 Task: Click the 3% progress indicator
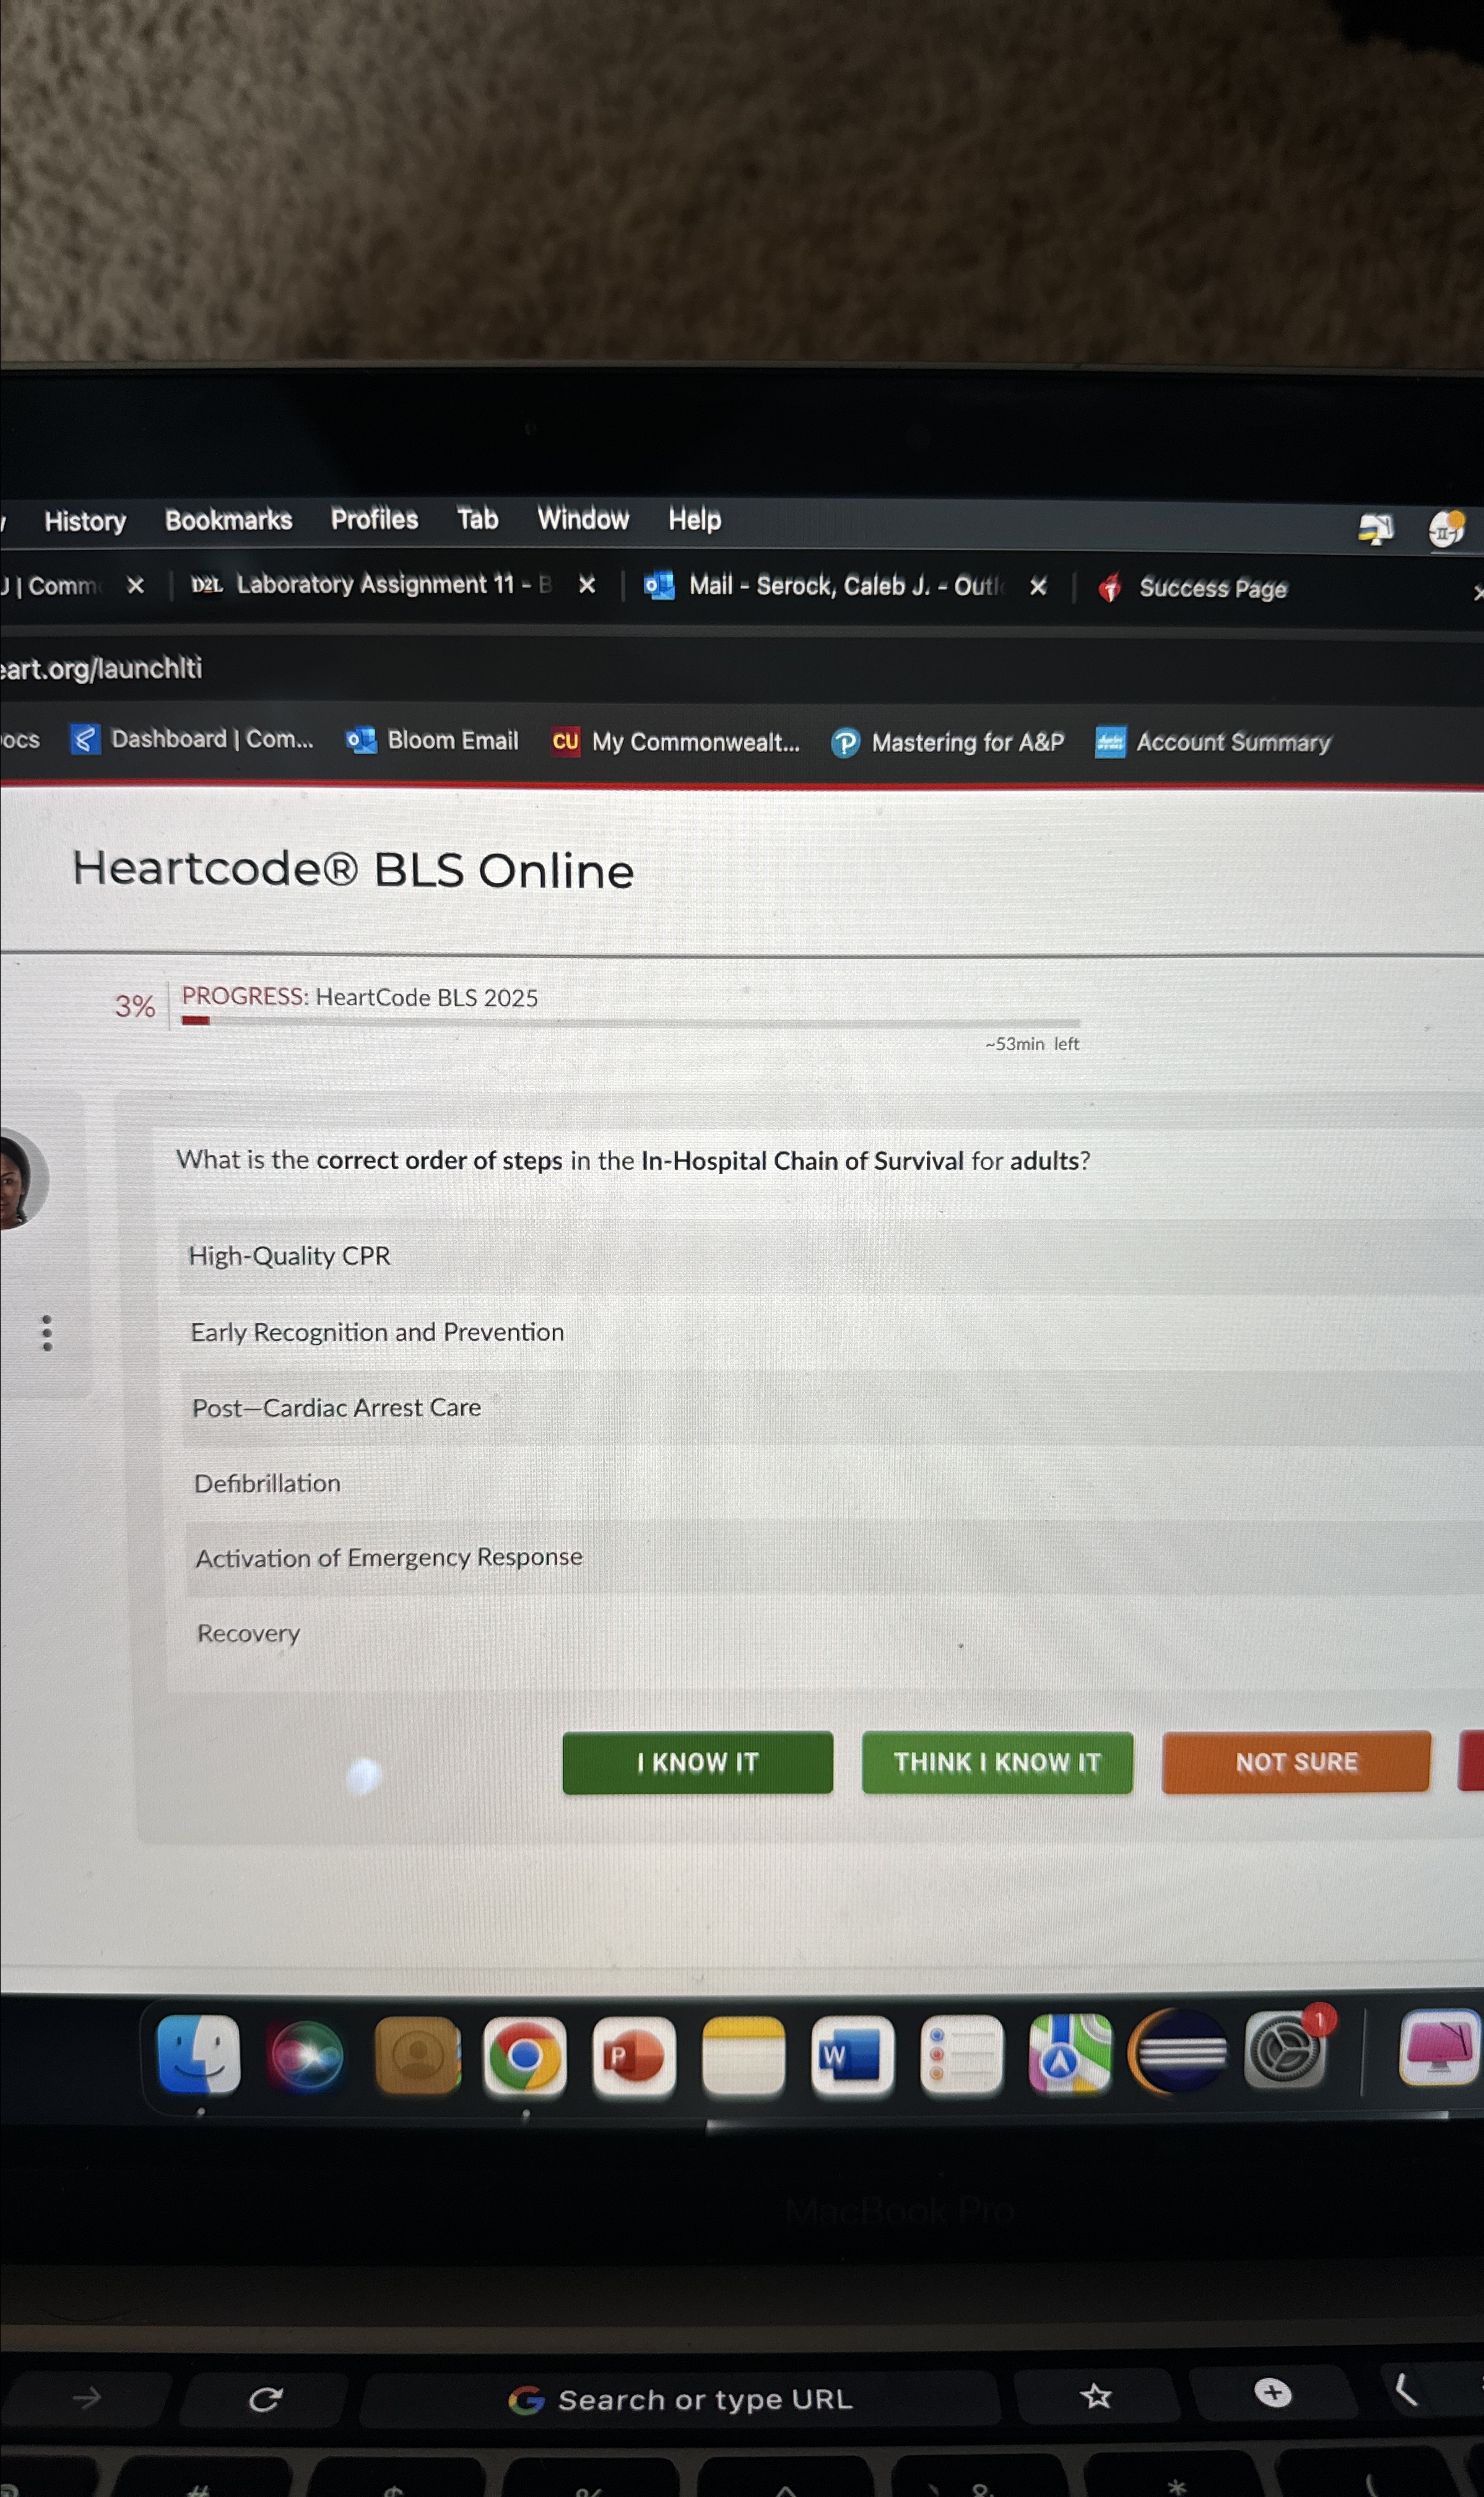pos(135,1006)
